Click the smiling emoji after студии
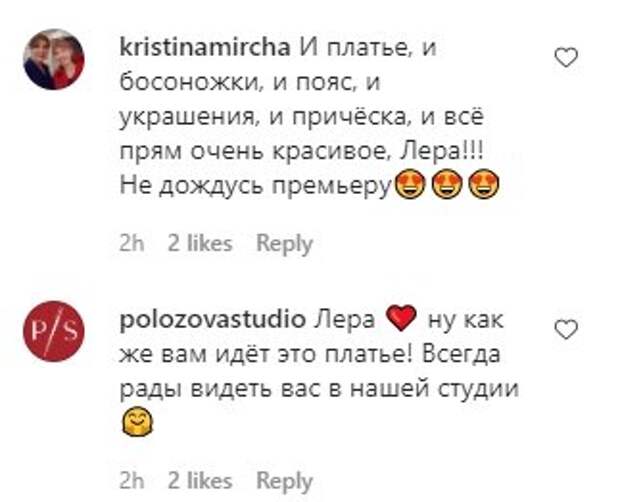The image size is (620, 502). point(137,421)
